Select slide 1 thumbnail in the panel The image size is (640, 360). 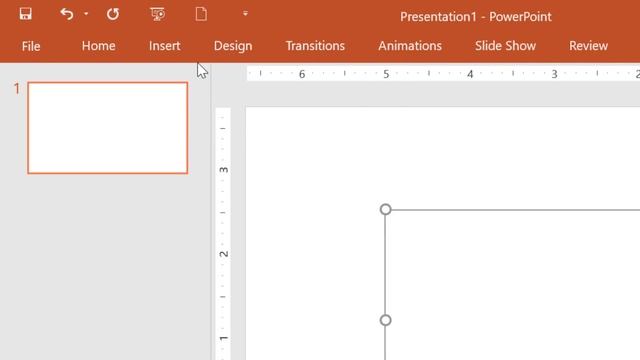point(108,128)
